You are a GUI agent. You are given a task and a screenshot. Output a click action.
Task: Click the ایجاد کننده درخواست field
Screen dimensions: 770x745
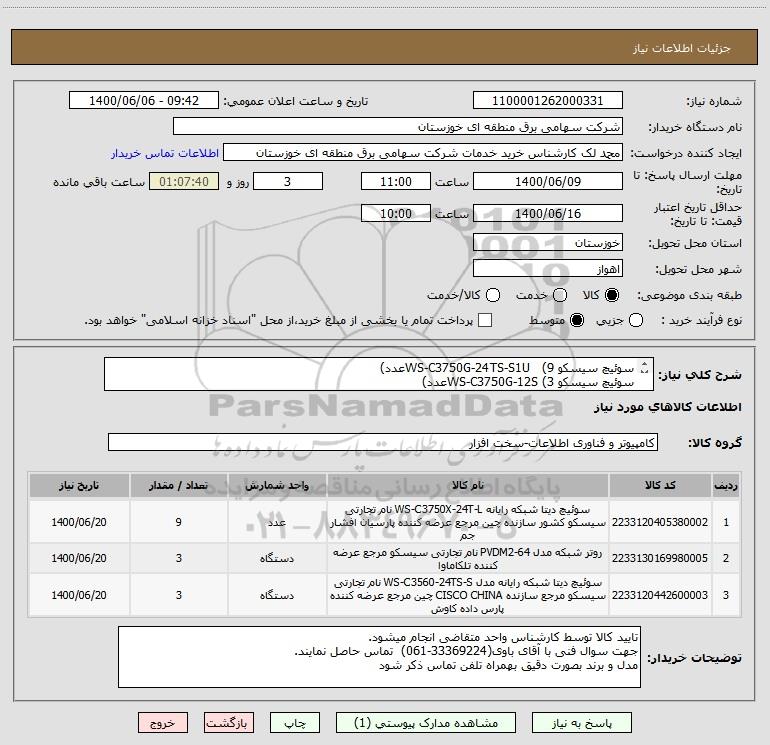[x=423, y=153]
